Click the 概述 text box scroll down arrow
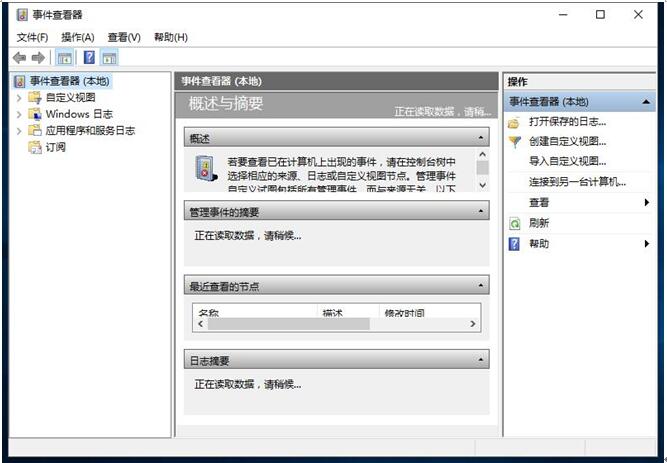 [x=482, y=185]
